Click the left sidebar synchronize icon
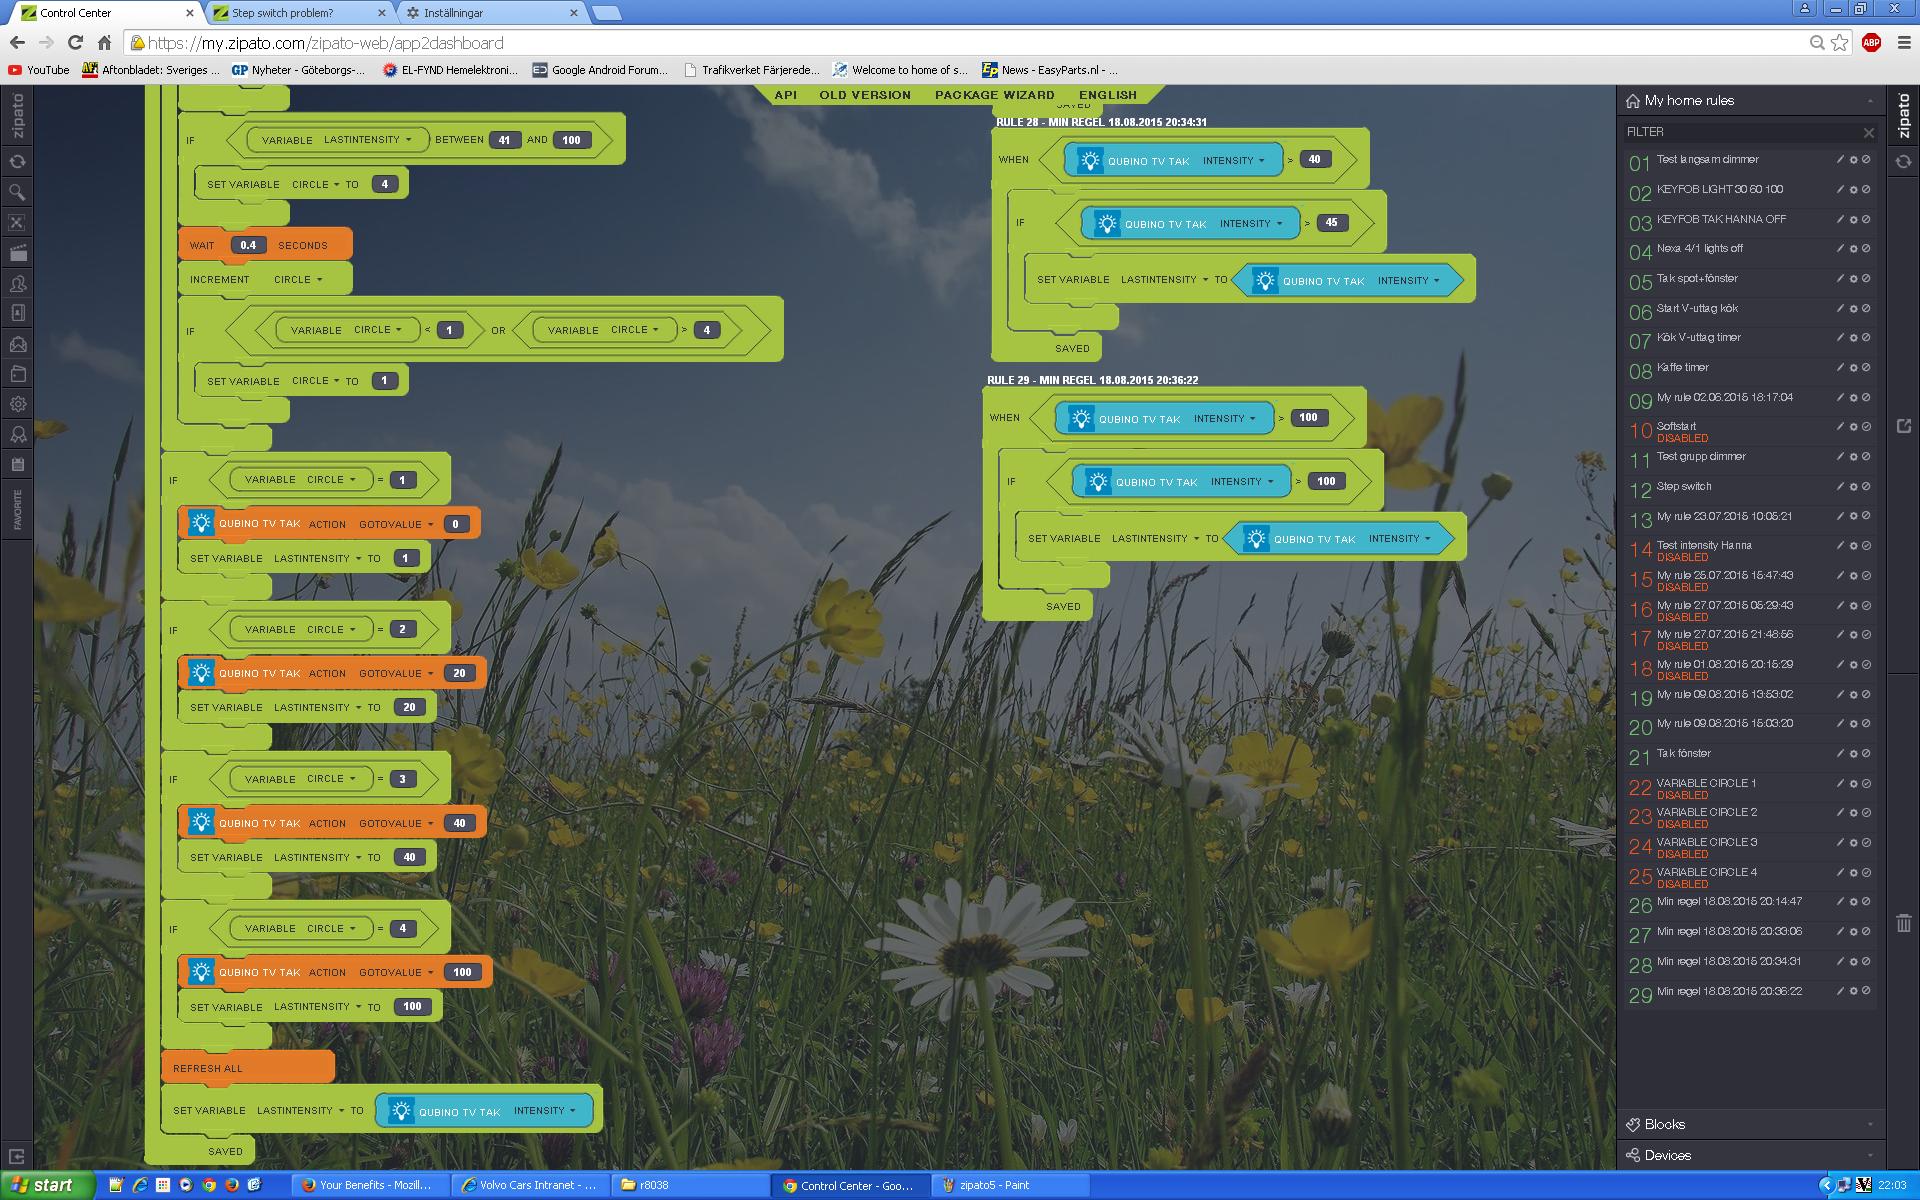This screenshot has height=1200, width=1920. point(17,162)
